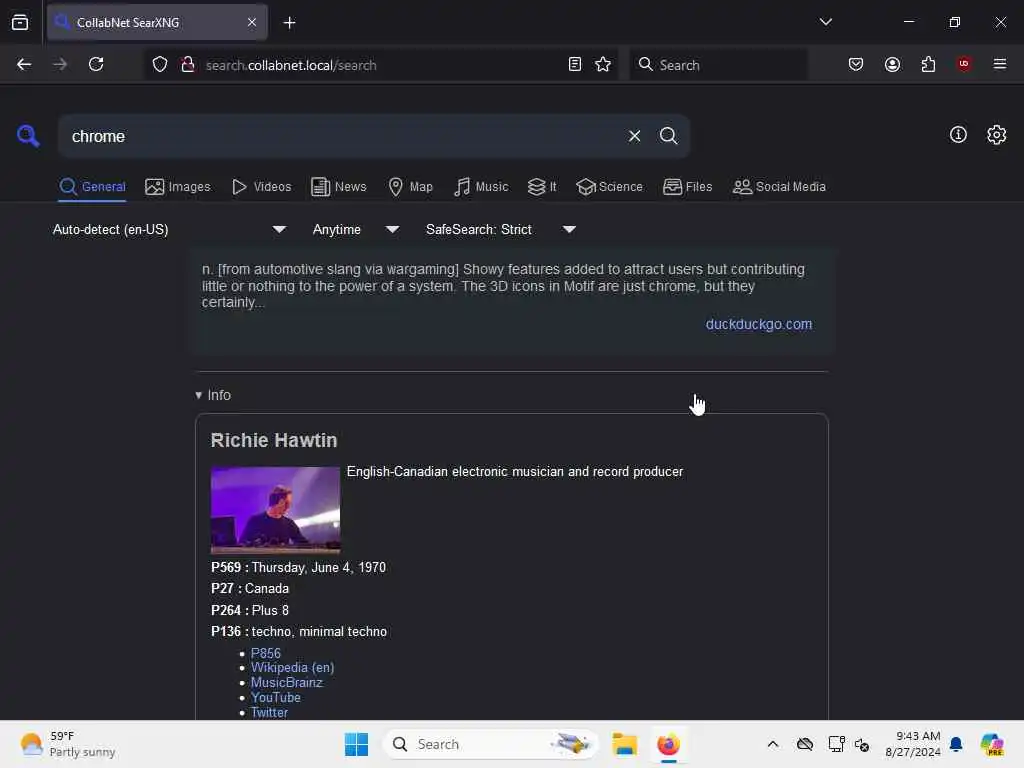Open Save to Pocket icon
1024x768 pixels.
(x=856, y=64)
